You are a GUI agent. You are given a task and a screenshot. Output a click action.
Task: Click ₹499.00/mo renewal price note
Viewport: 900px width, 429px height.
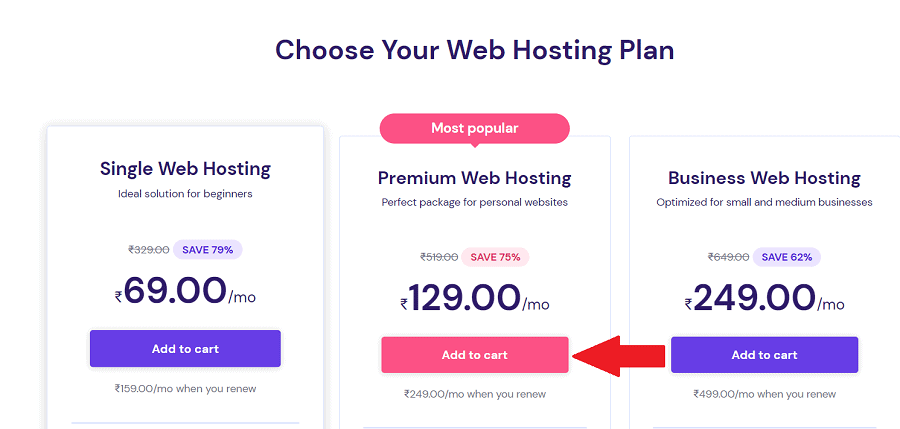[764, 394]
